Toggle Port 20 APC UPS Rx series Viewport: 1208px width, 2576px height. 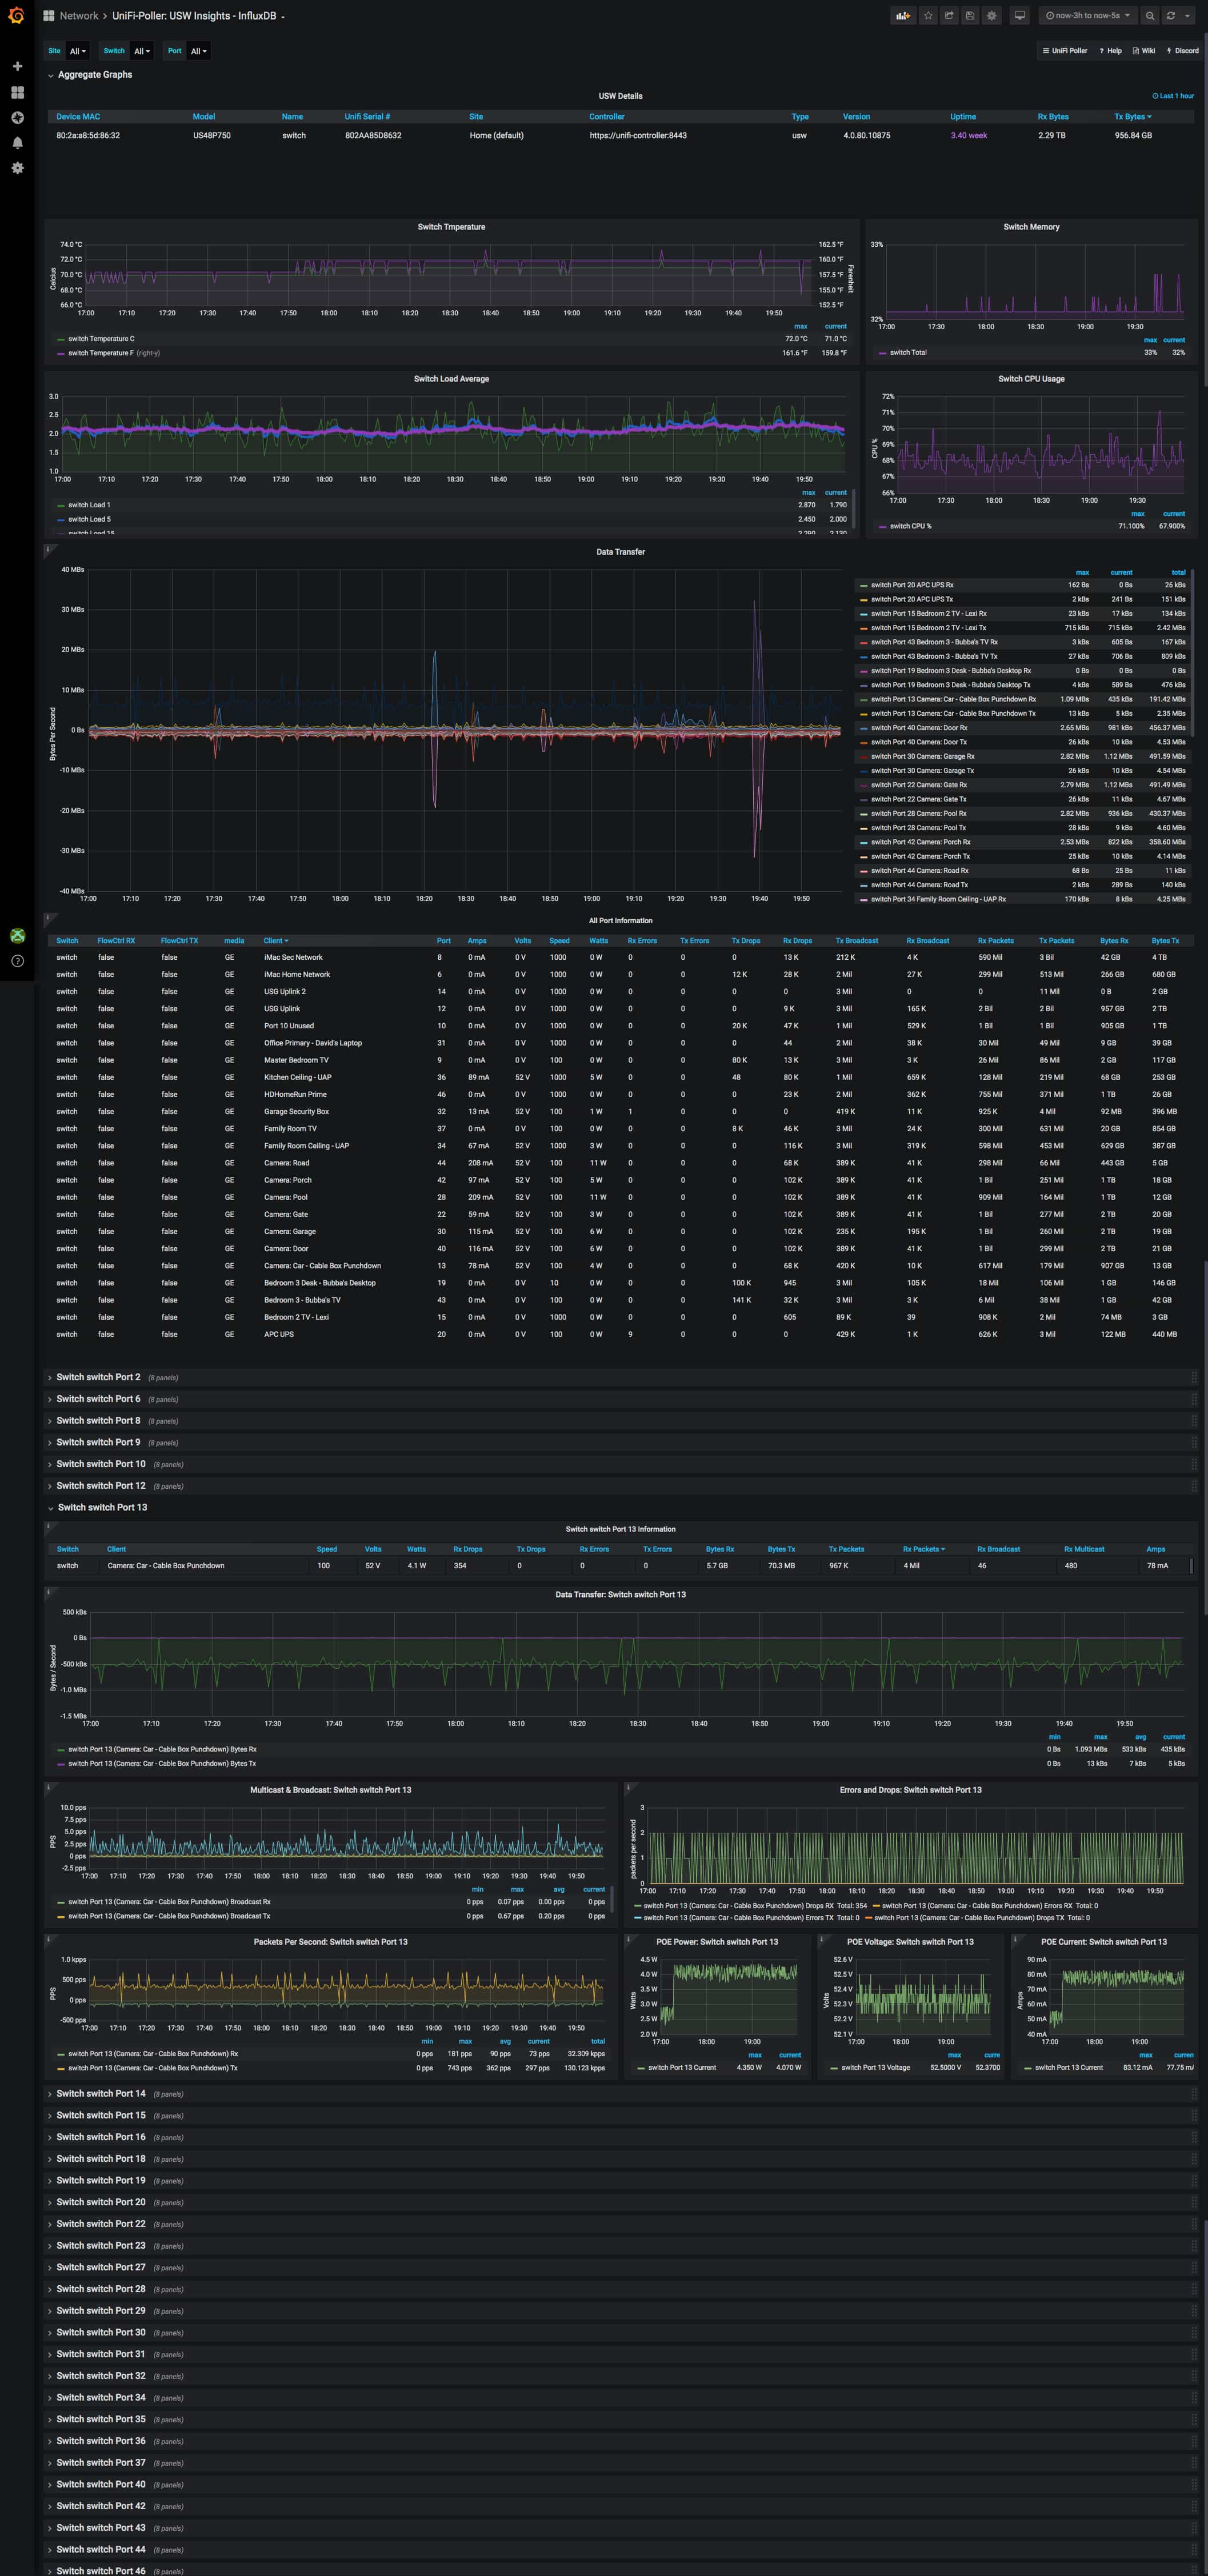coord(911,585)
